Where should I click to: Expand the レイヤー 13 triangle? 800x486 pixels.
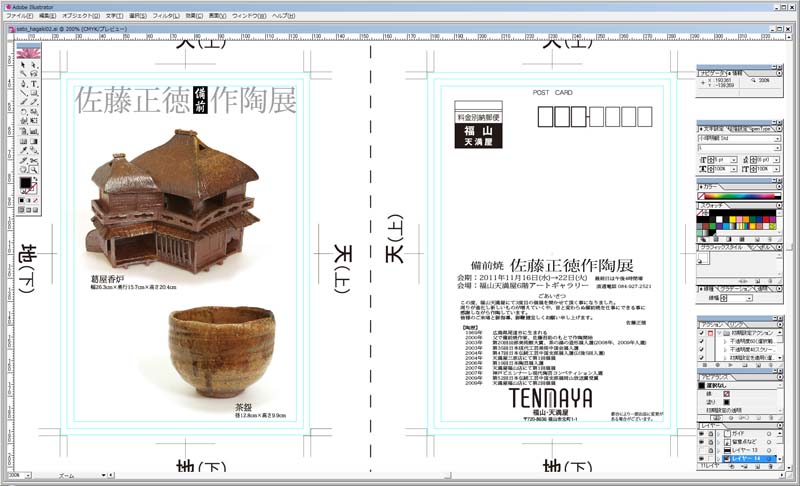(718, 450)
